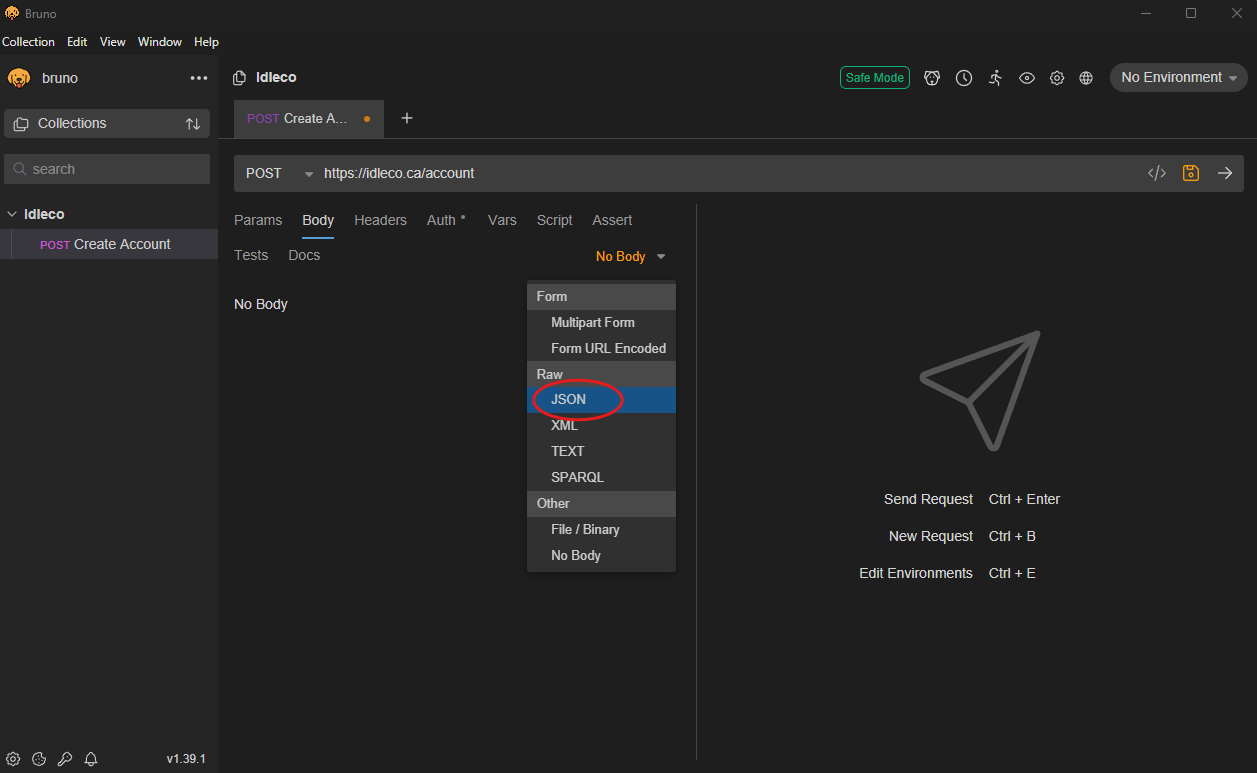Open collection settings gear in top toolbar
1257x773 pixels.
[1056, 78]
